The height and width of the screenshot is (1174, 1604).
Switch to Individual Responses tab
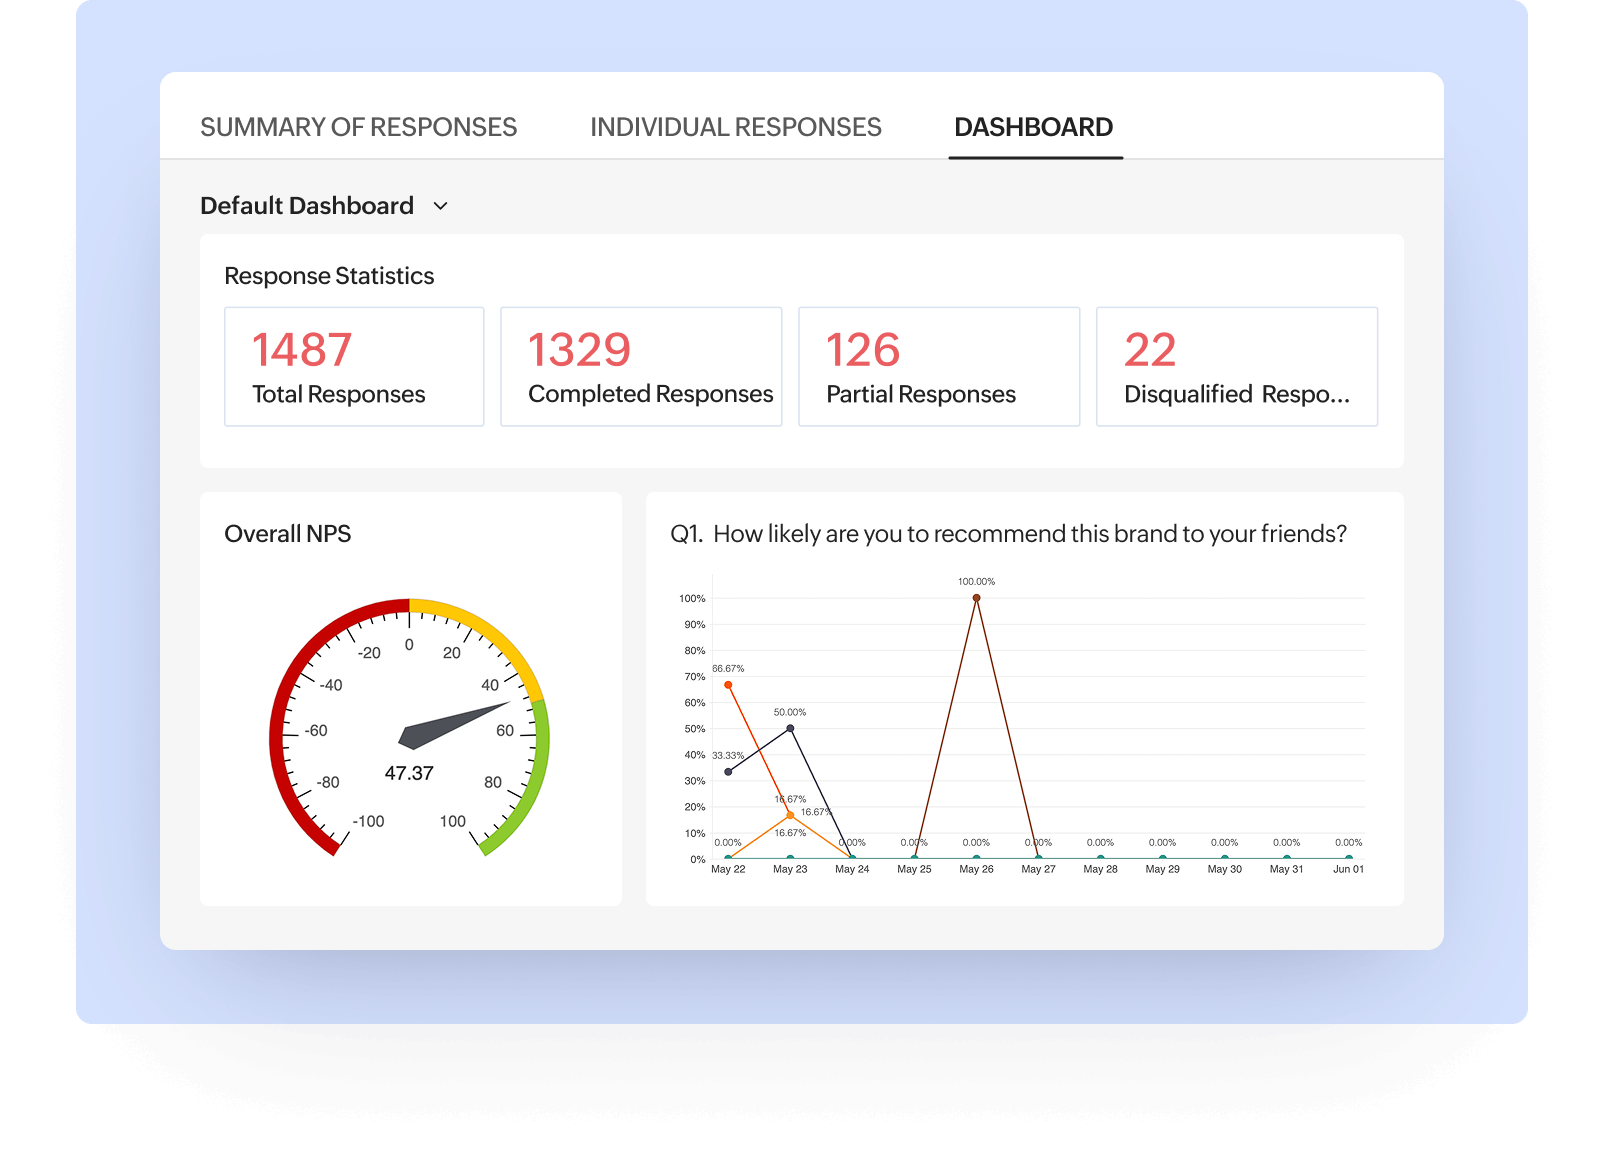(x=735, y=127)
